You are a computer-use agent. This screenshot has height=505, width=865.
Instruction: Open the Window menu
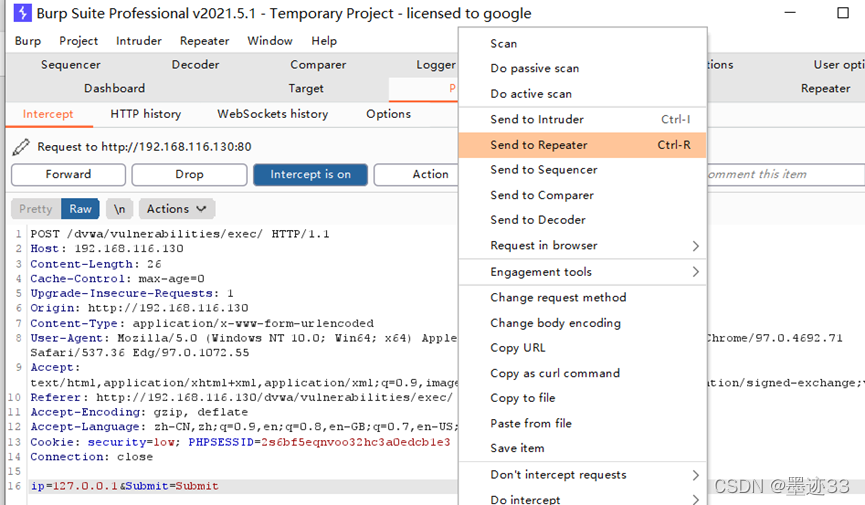270,41
